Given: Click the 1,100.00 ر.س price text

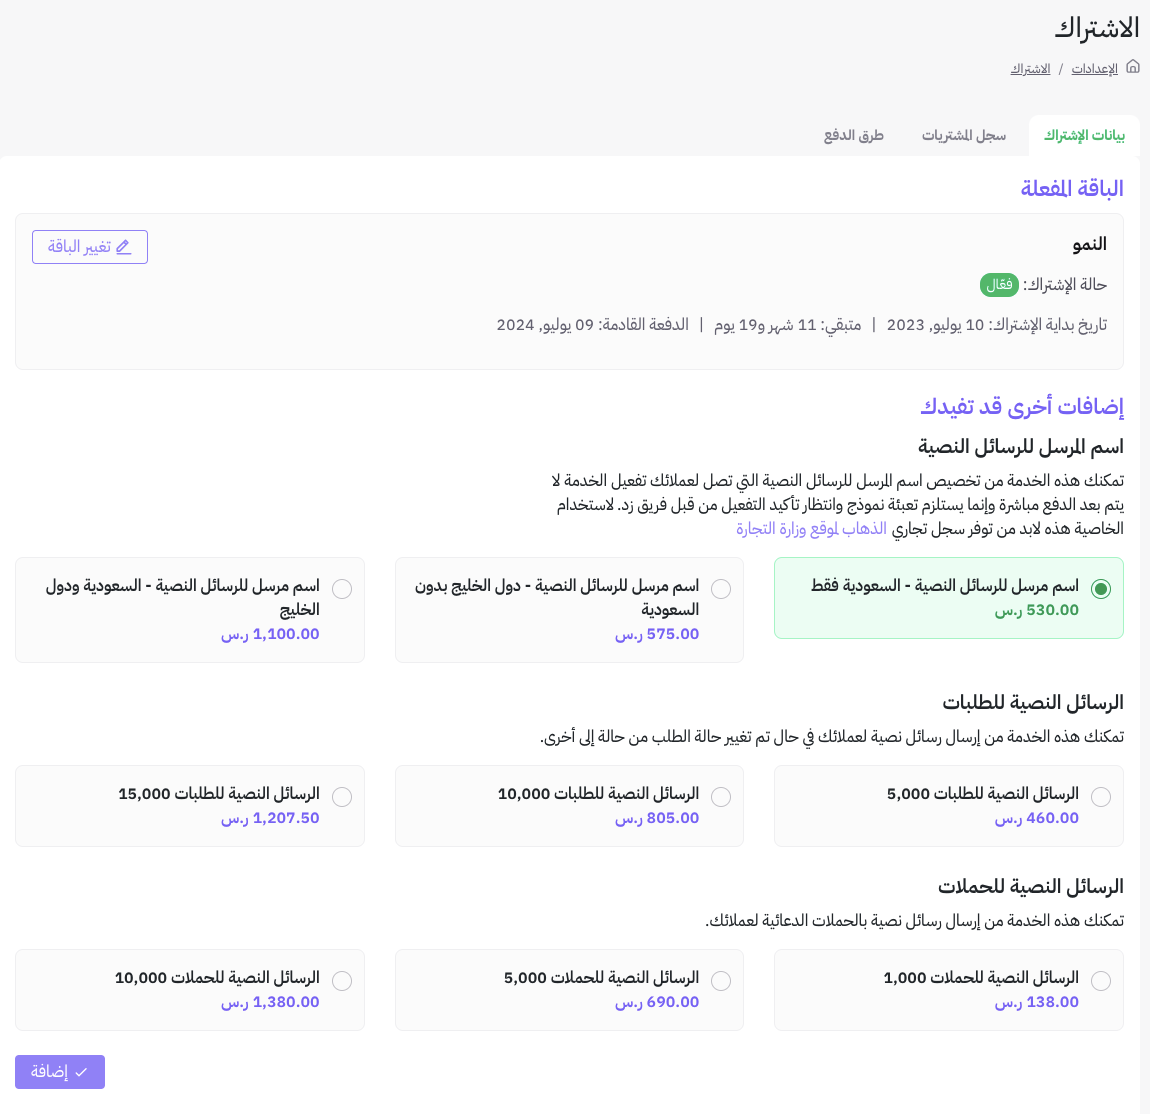Looking at the screenshot, I should (x=271, y=634).
